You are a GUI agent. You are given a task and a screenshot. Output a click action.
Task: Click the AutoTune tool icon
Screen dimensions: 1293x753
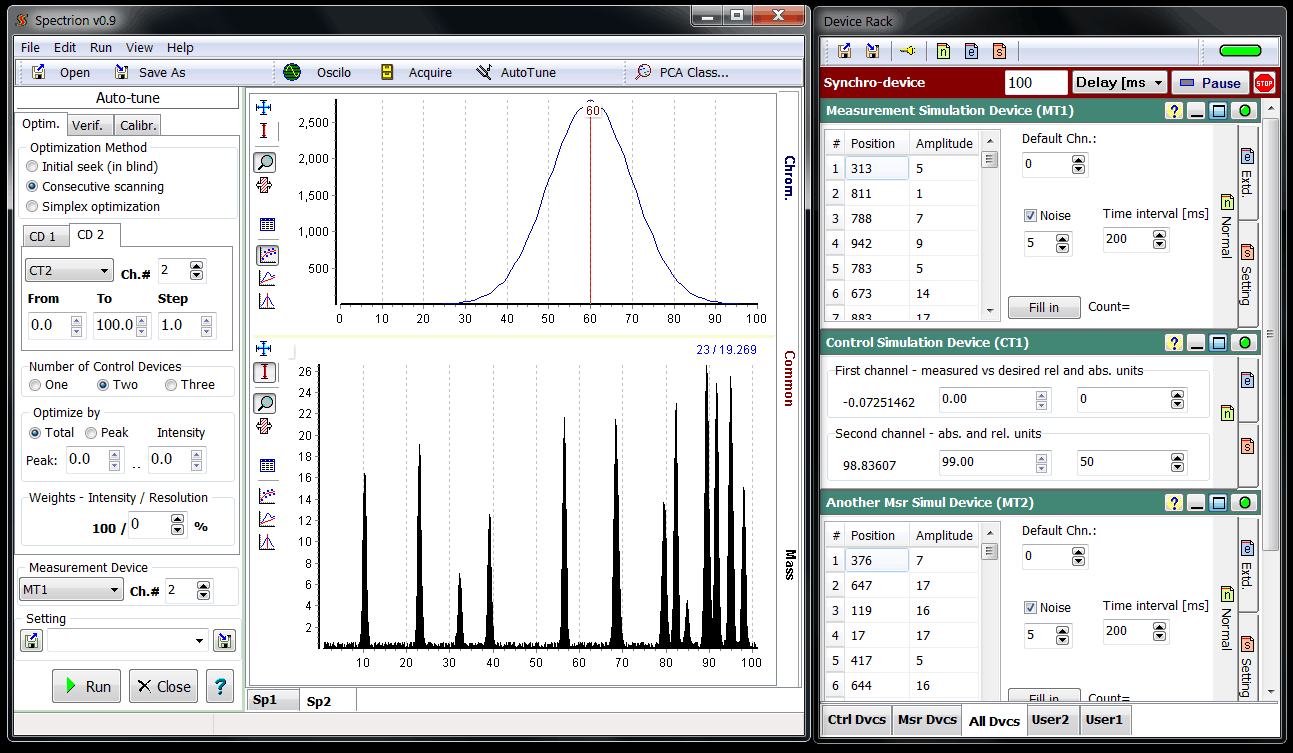(x=484, y=72)
